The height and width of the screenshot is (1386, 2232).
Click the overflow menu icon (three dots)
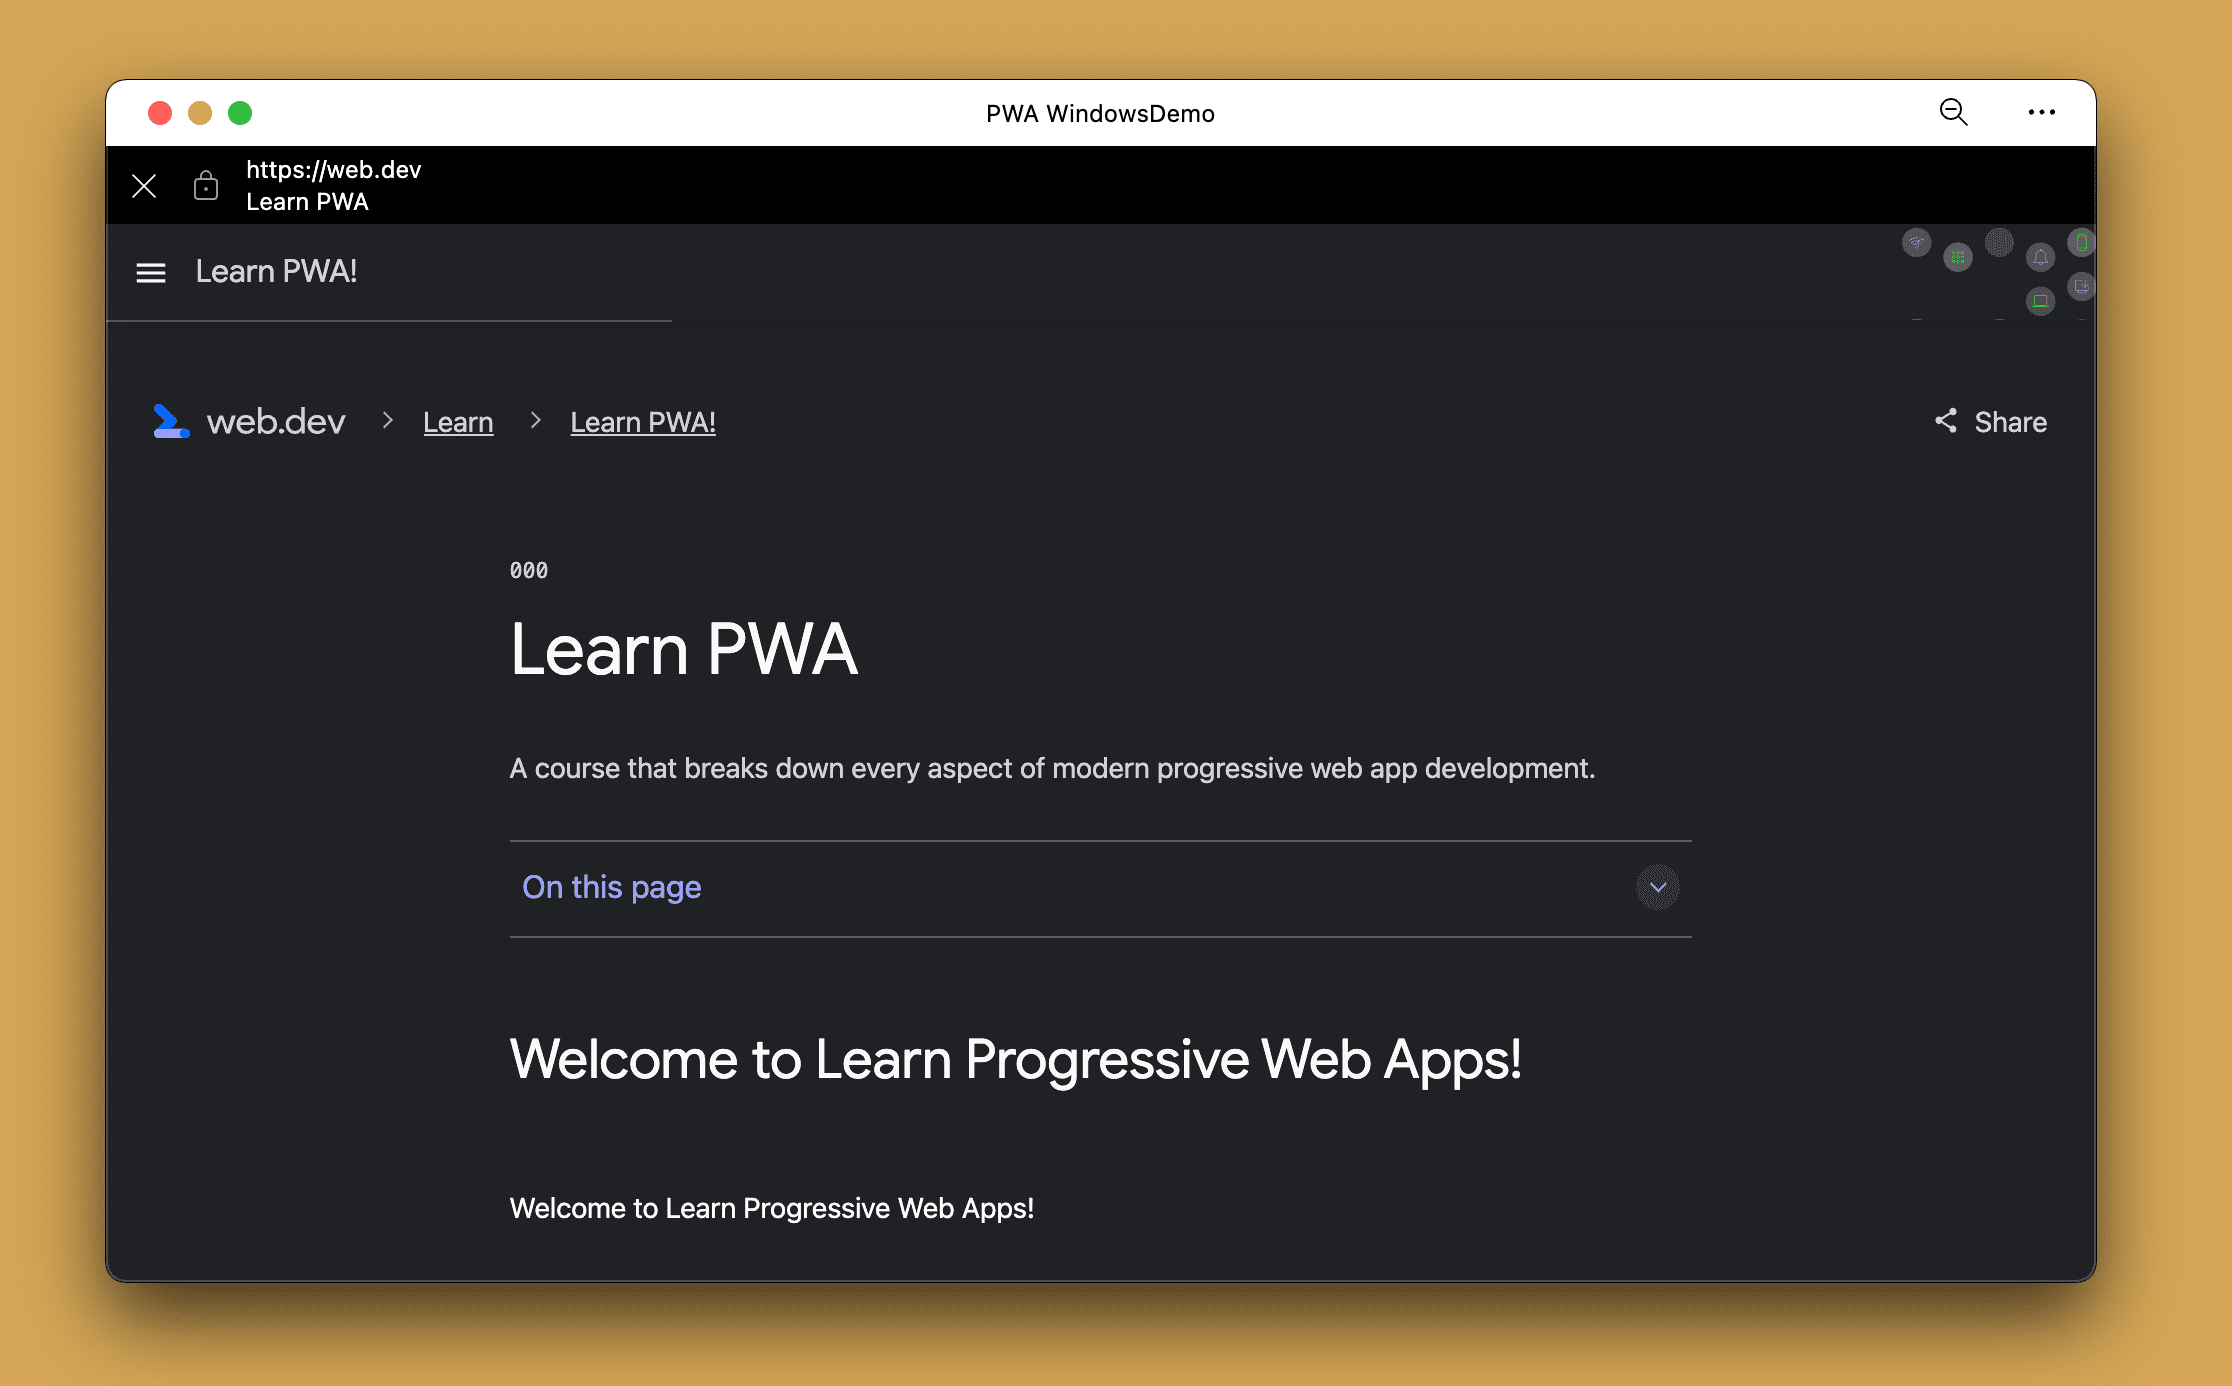2040,112
